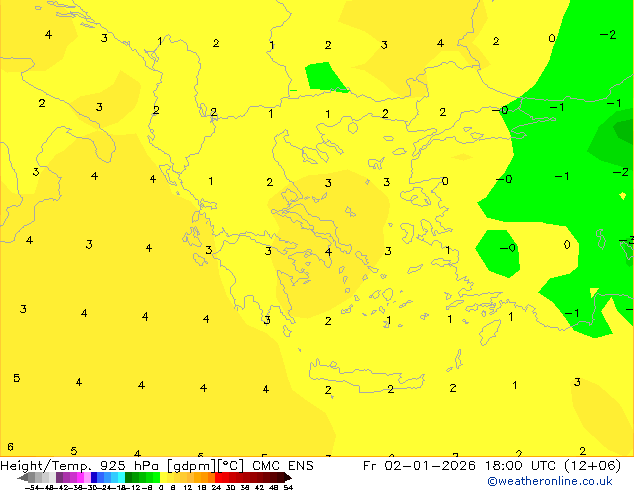This screenshot has width=634, height=490.
Task: Select the light pink legend swatch
Action: click(x=87, y=477)
